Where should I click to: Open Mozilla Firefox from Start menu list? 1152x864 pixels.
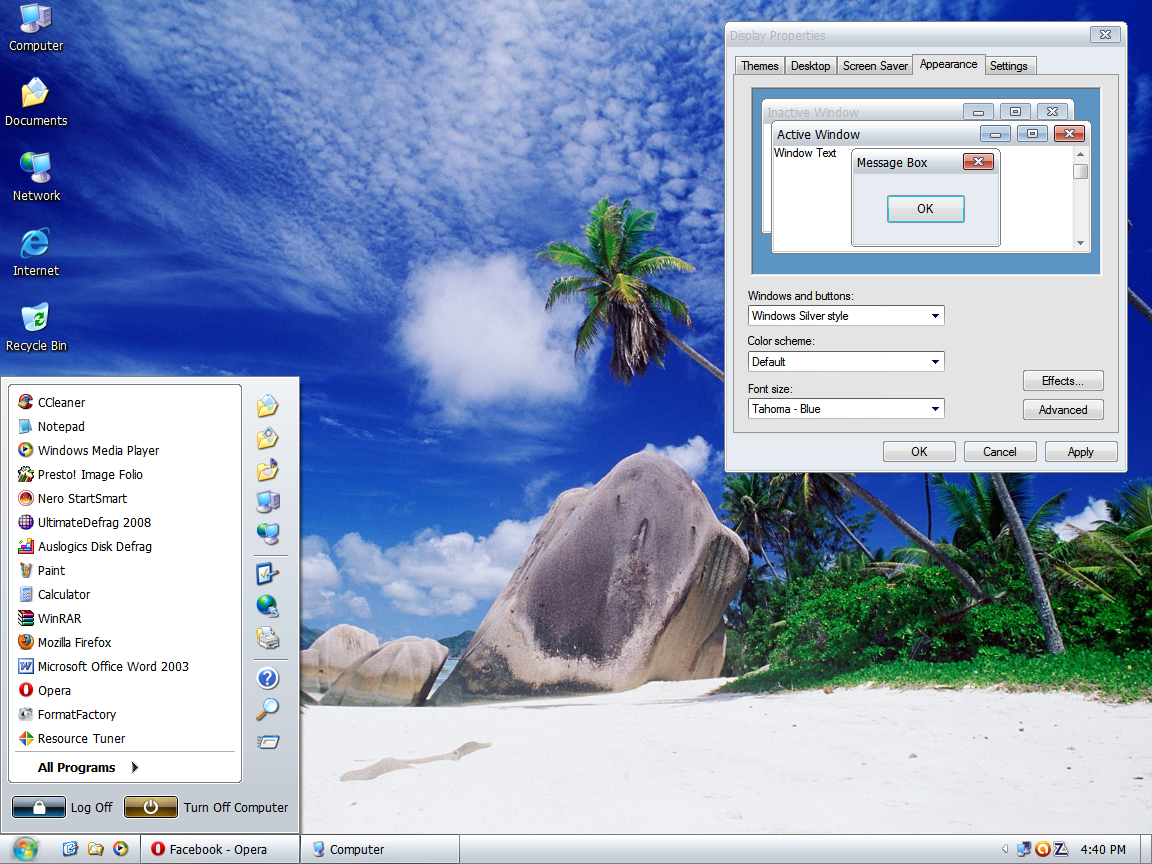[74, 642]
